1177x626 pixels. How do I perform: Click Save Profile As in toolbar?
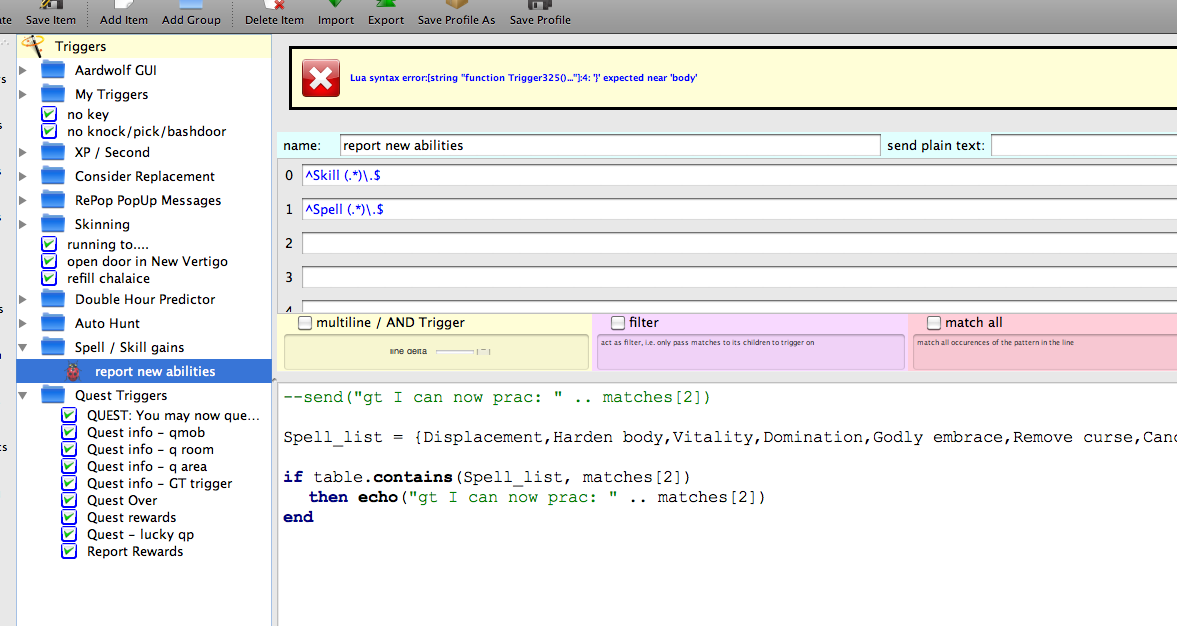pyautogui.click(x=456, y=14)
